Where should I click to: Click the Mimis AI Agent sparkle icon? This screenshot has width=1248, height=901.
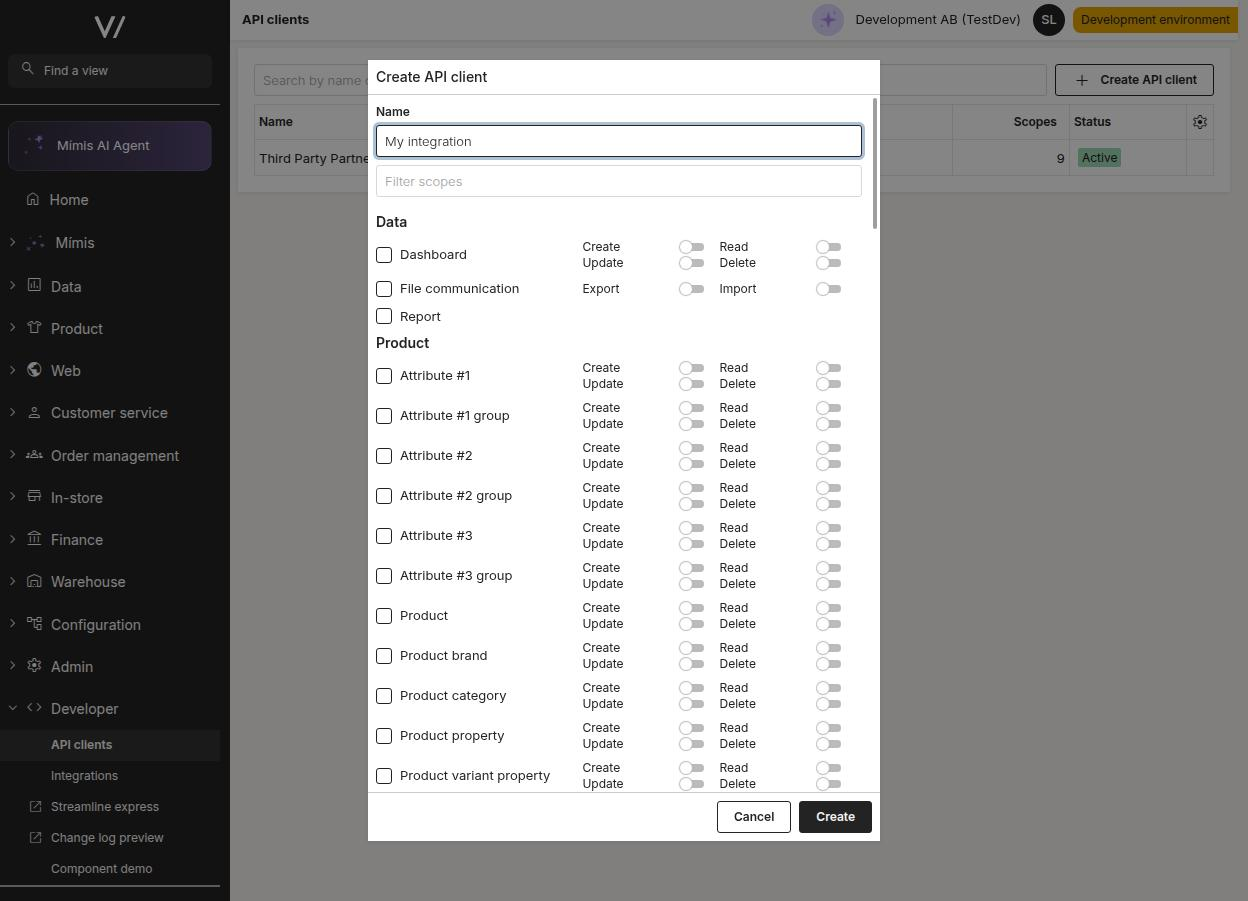click(35, 145)
